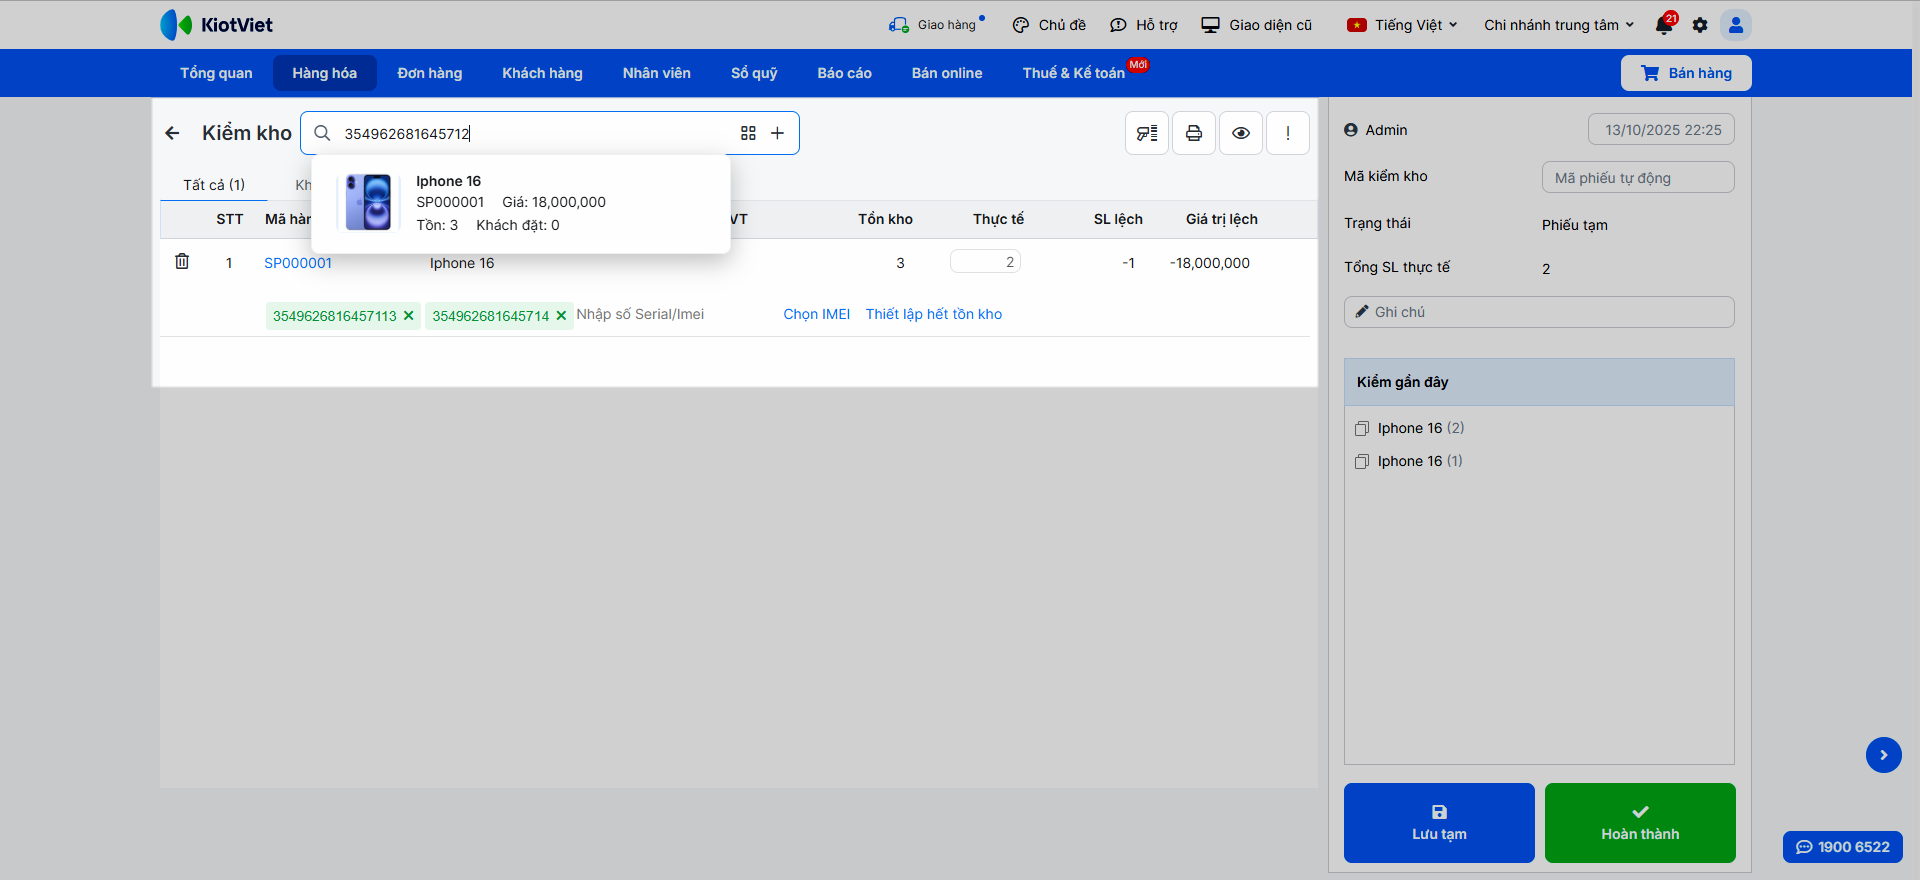Click Tồn kho column header
Viewport: 1920px width, 880px height.
click(x=885, y=219)
